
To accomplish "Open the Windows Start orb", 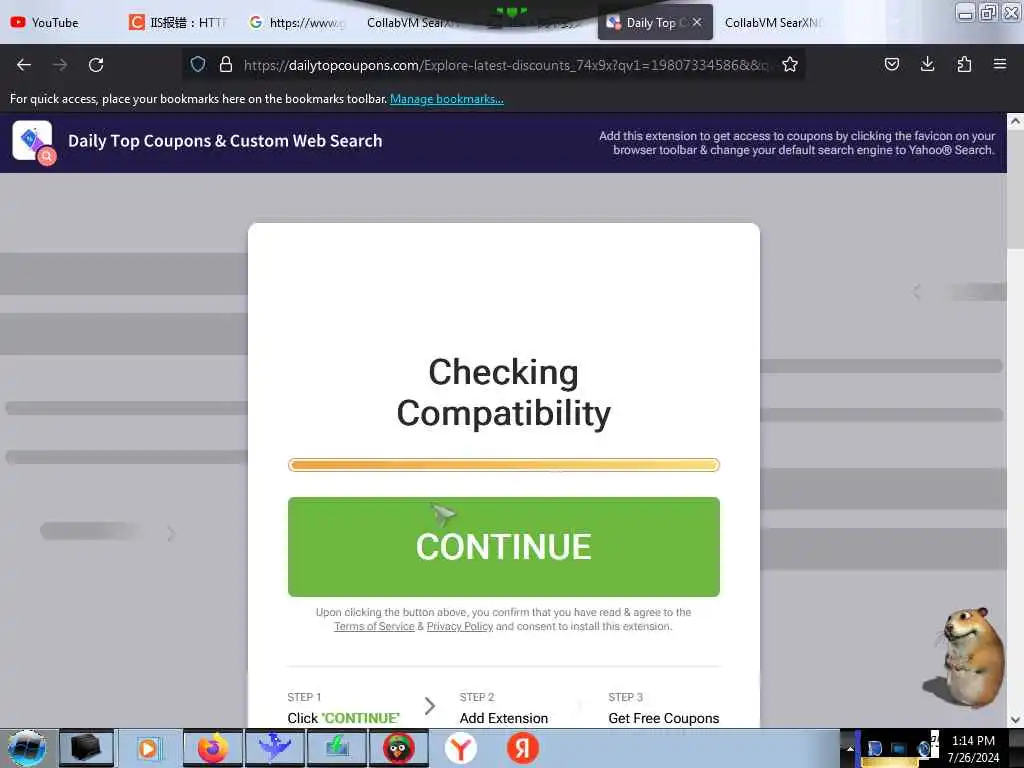I will (27, 748).
